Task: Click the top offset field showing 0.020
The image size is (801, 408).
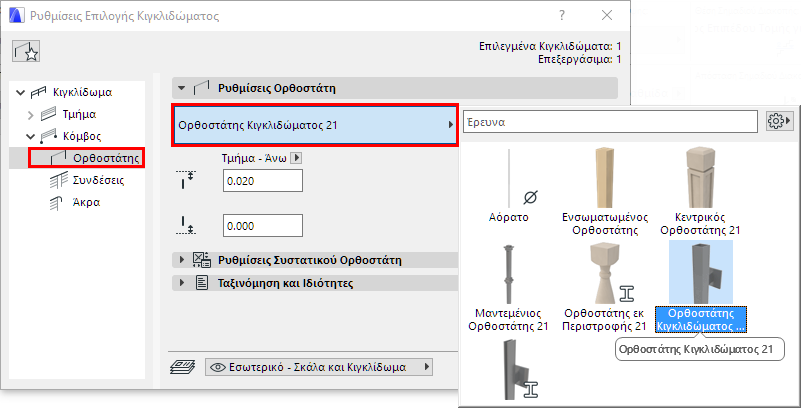Action: [262, 181]
